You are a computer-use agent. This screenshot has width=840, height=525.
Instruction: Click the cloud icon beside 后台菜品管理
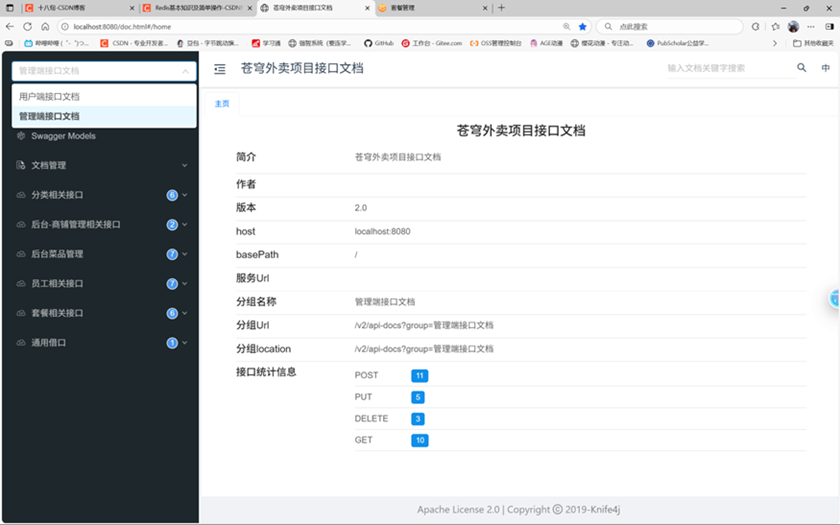(x=20, y=254)
